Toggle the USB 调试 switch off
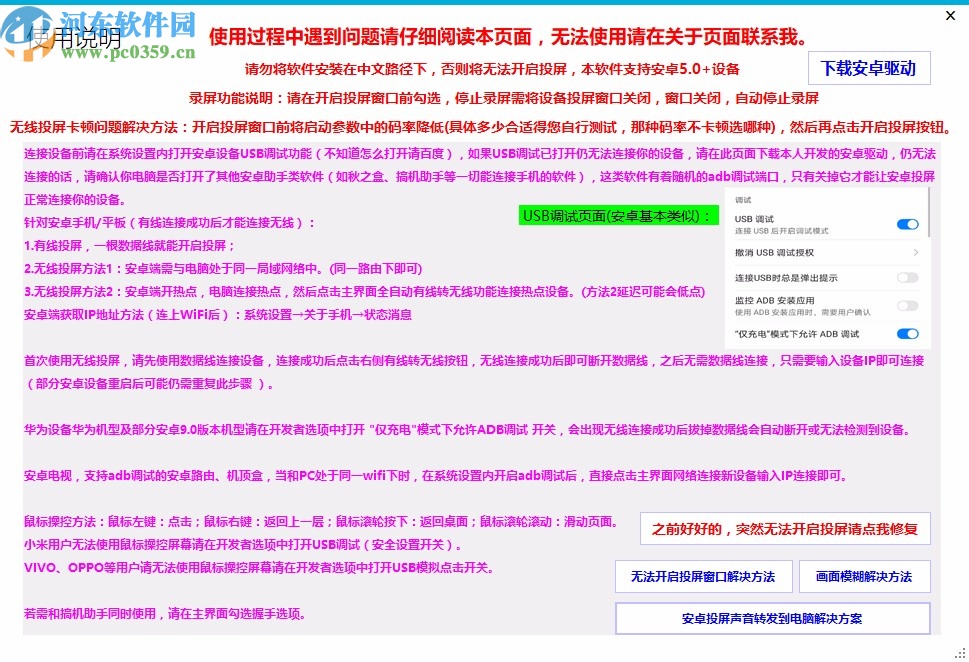969x662 pixels. [906, 225]
